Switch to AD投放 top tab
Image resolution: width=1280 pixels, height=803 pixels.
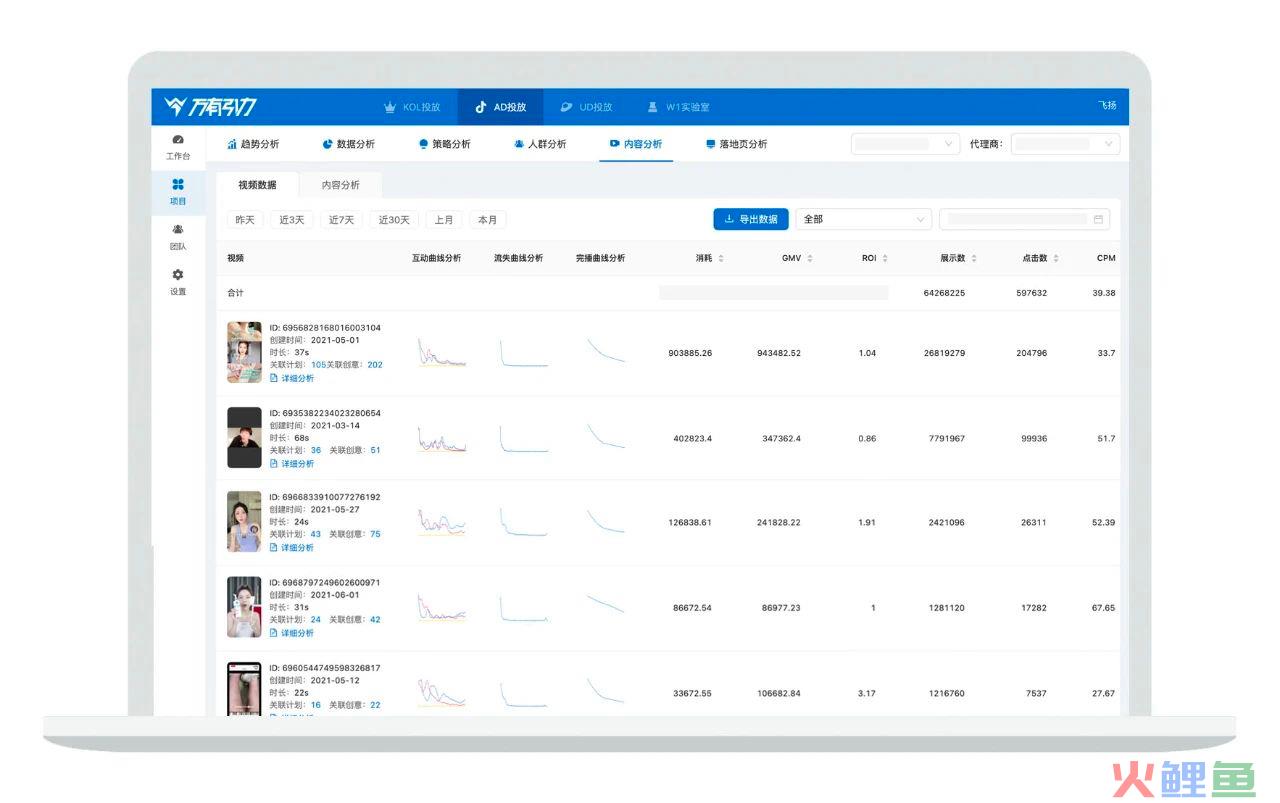[x=500, y=107]
